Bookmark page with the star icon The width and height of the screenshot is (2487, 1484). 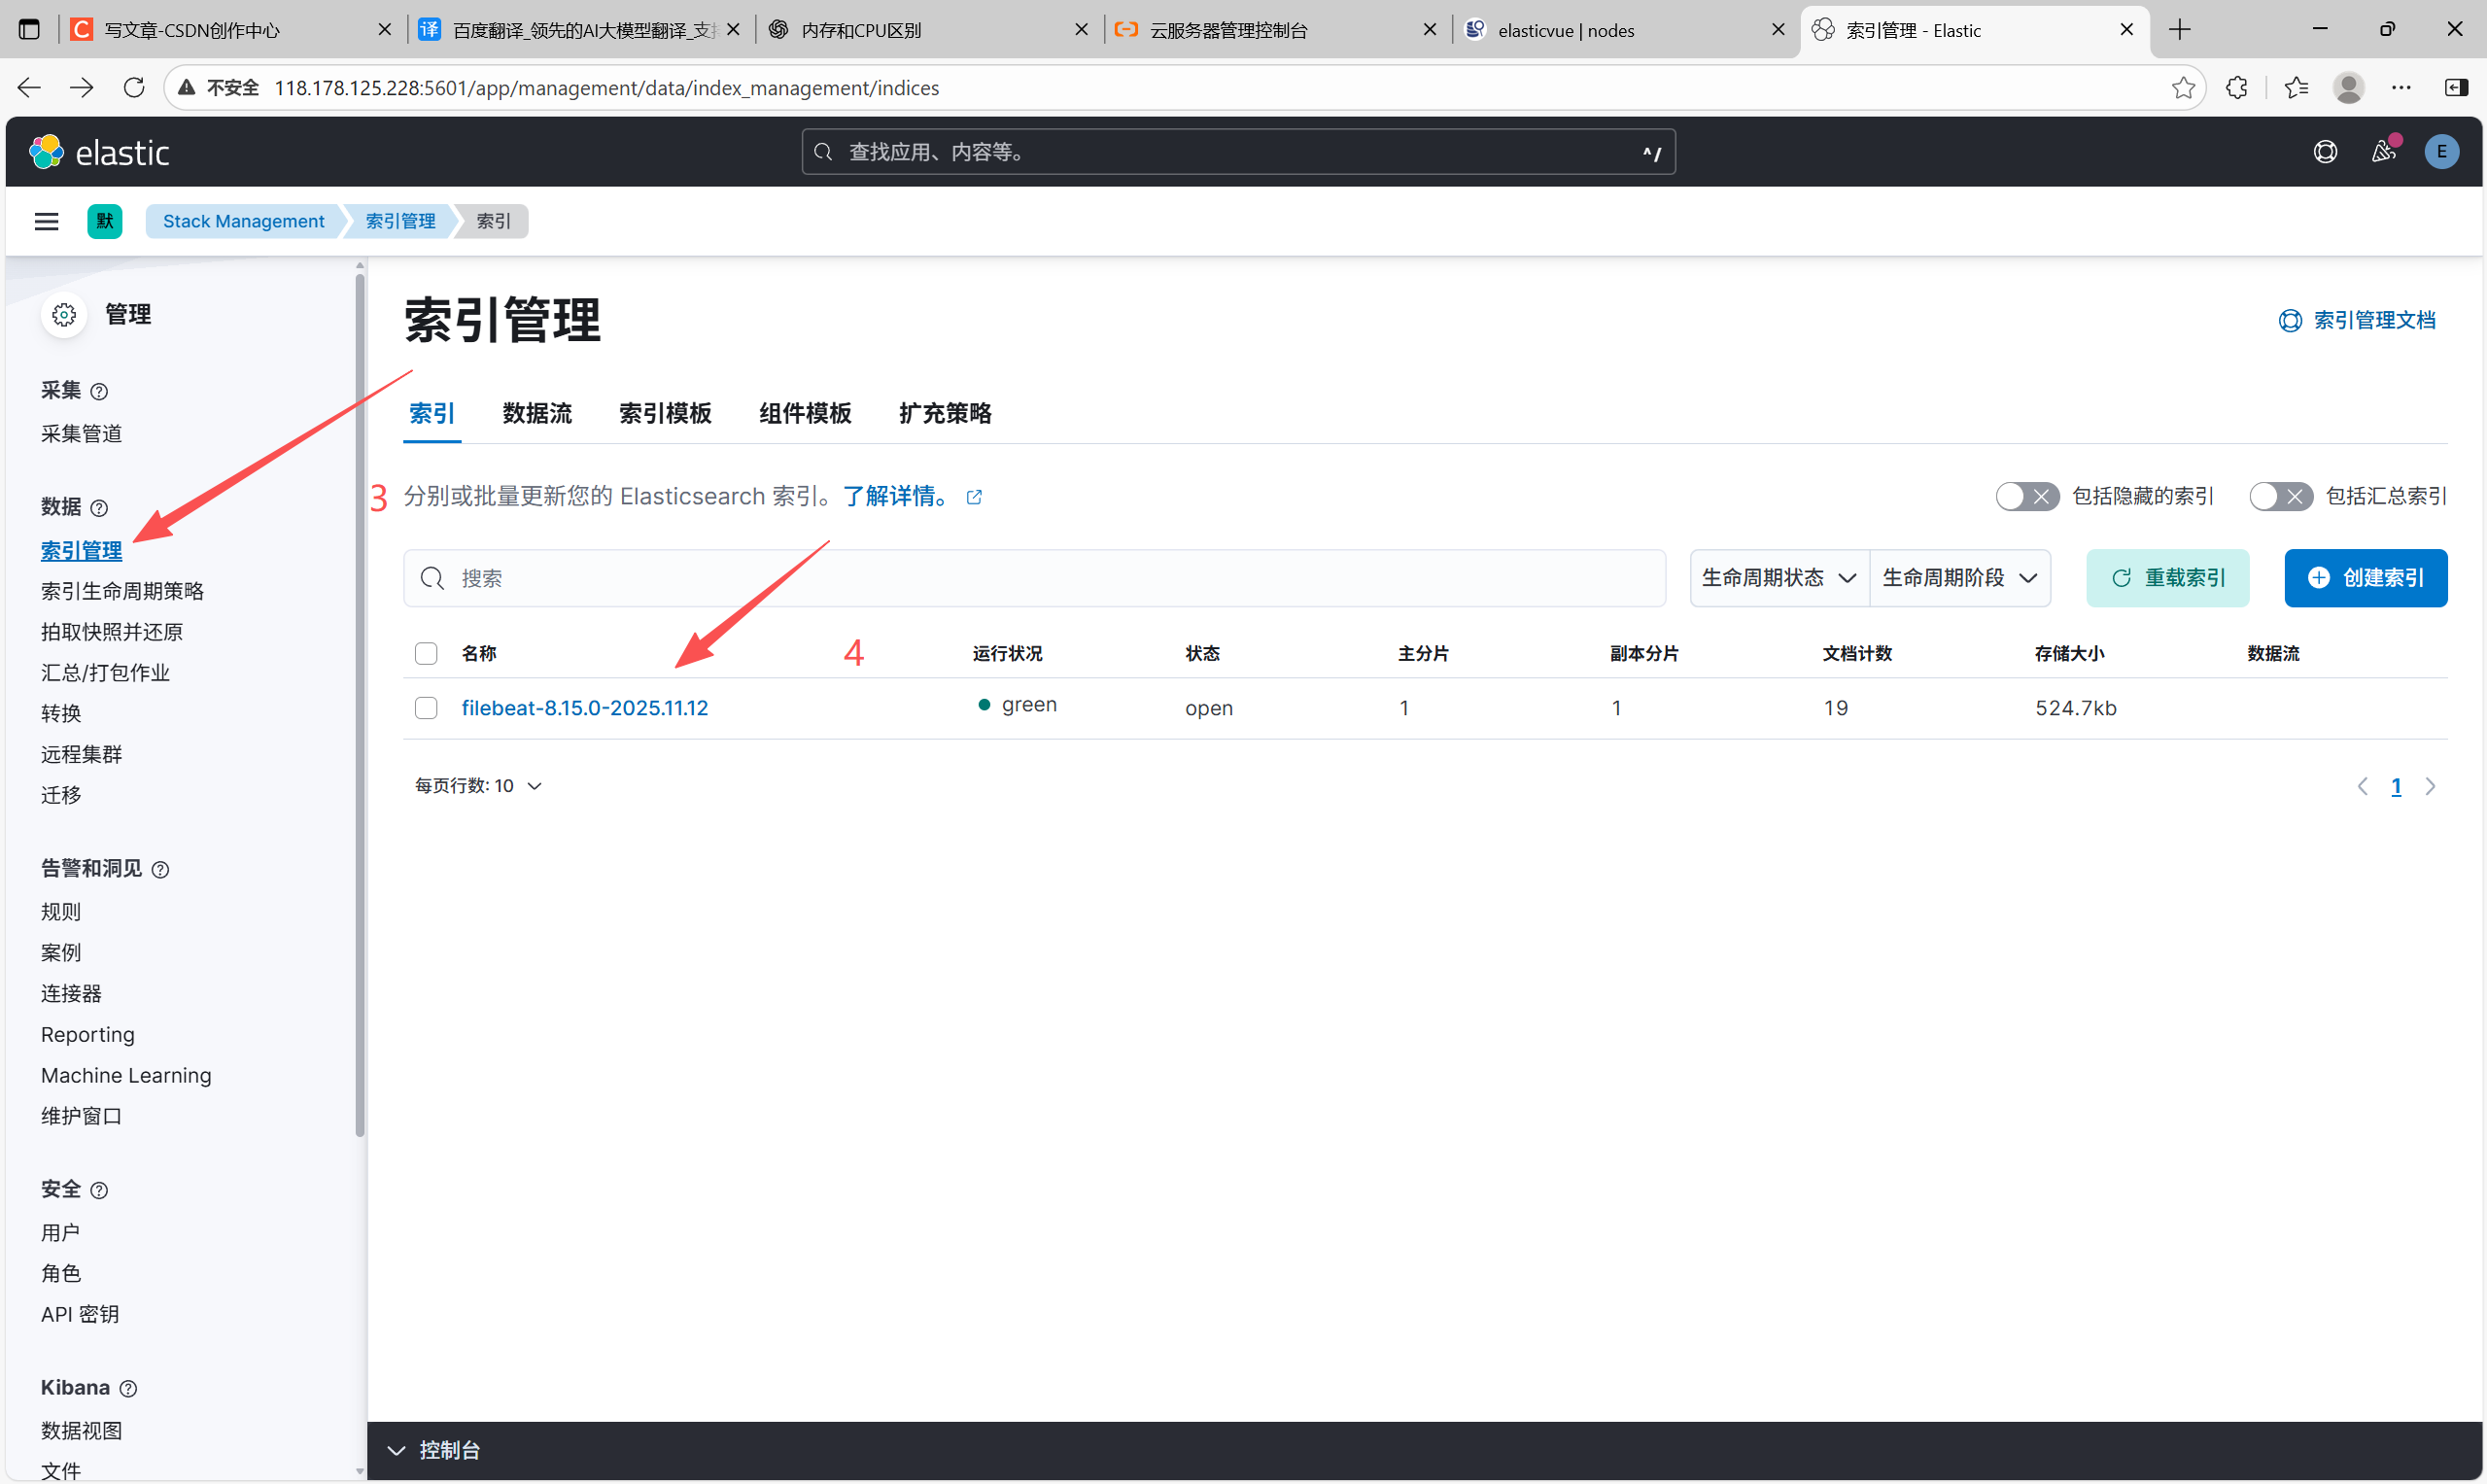tap(2183, 88)
